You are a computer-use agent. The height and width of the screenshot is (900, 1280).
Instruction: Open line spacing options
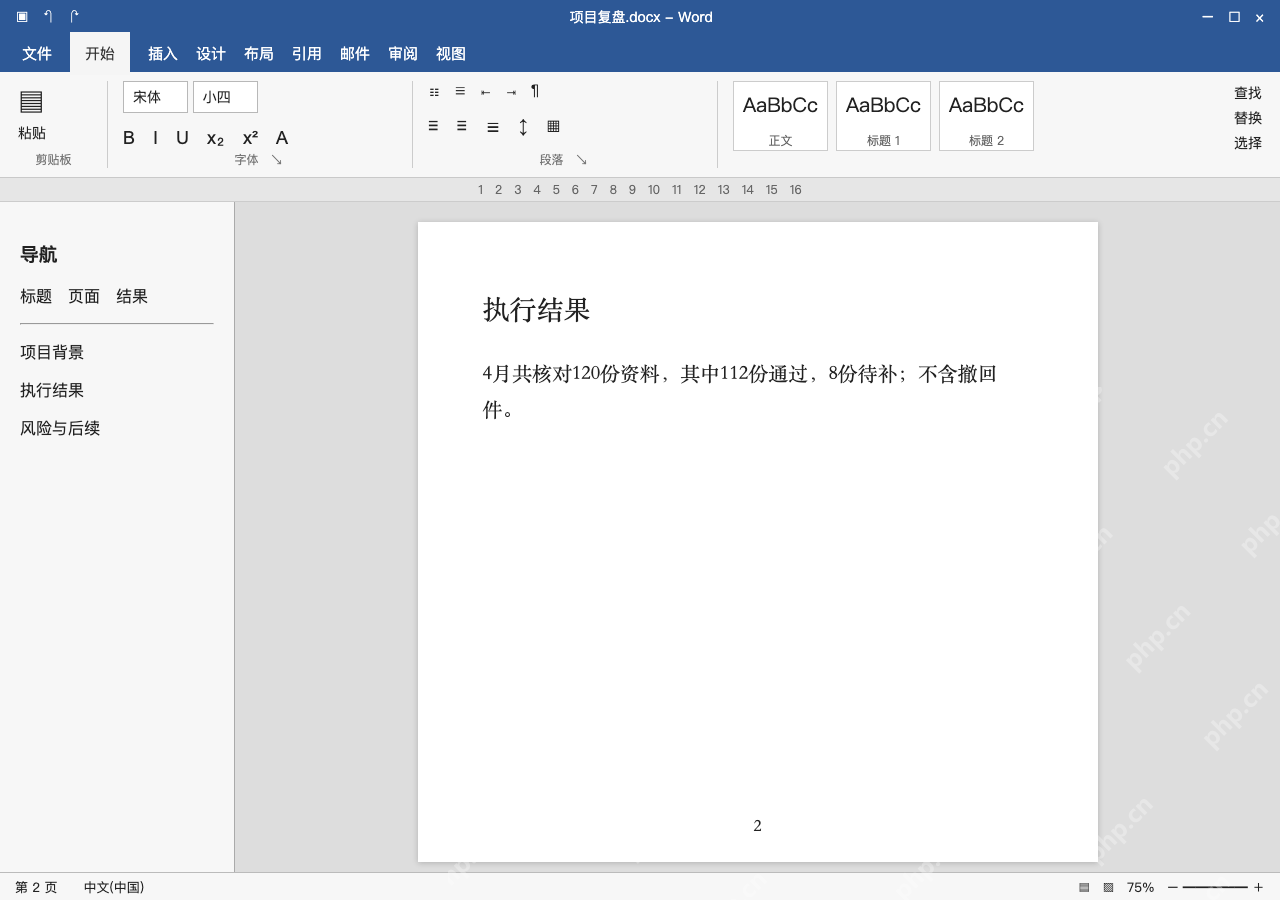(523, 127)
